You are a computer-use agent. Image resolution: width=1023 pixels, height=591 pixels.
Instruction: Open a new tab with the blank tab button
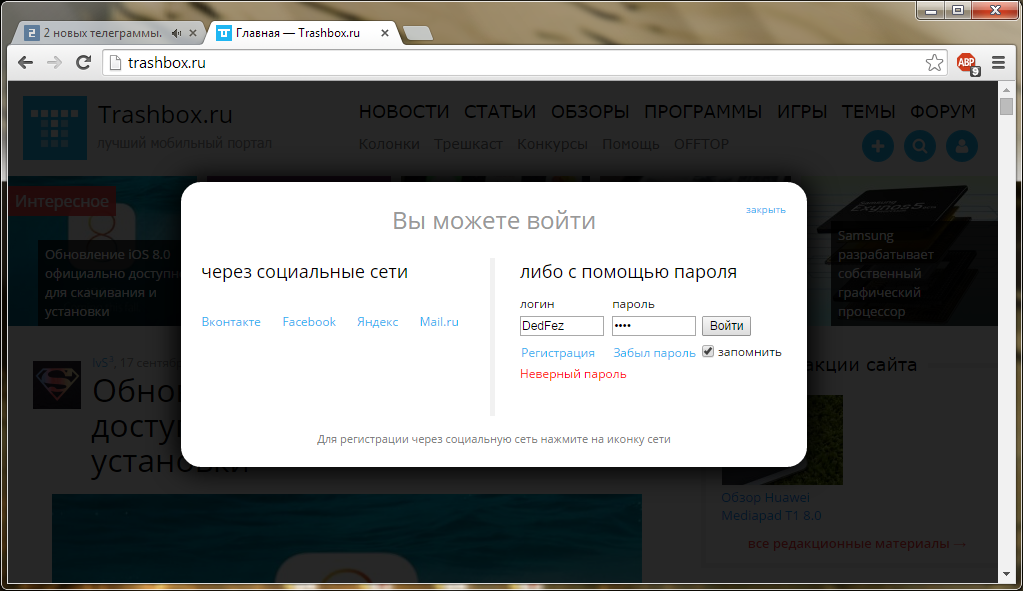418,33
